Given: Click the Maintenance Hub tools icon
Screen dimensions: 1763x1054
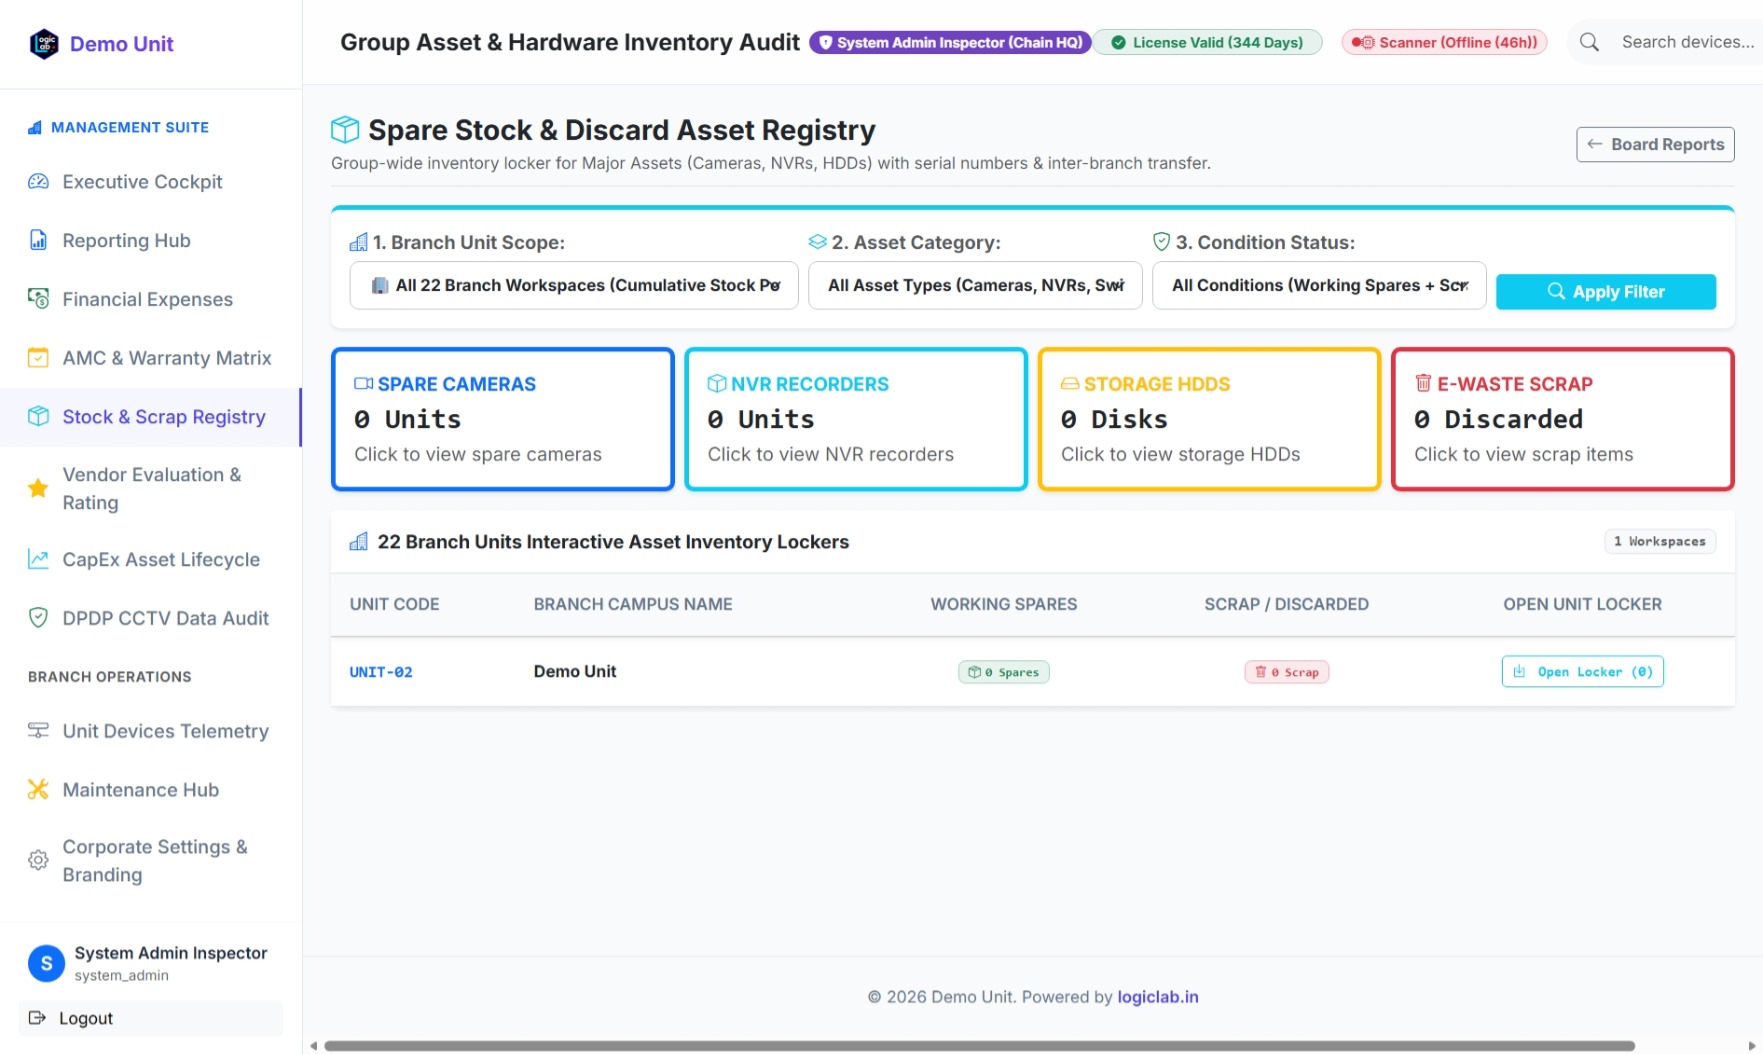Looking at the screenshot, I should click(38, 790).
